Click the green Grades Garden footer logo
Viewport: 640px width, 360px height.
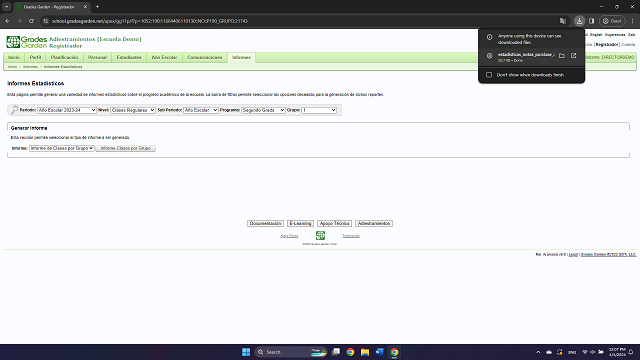pos(320,236)
